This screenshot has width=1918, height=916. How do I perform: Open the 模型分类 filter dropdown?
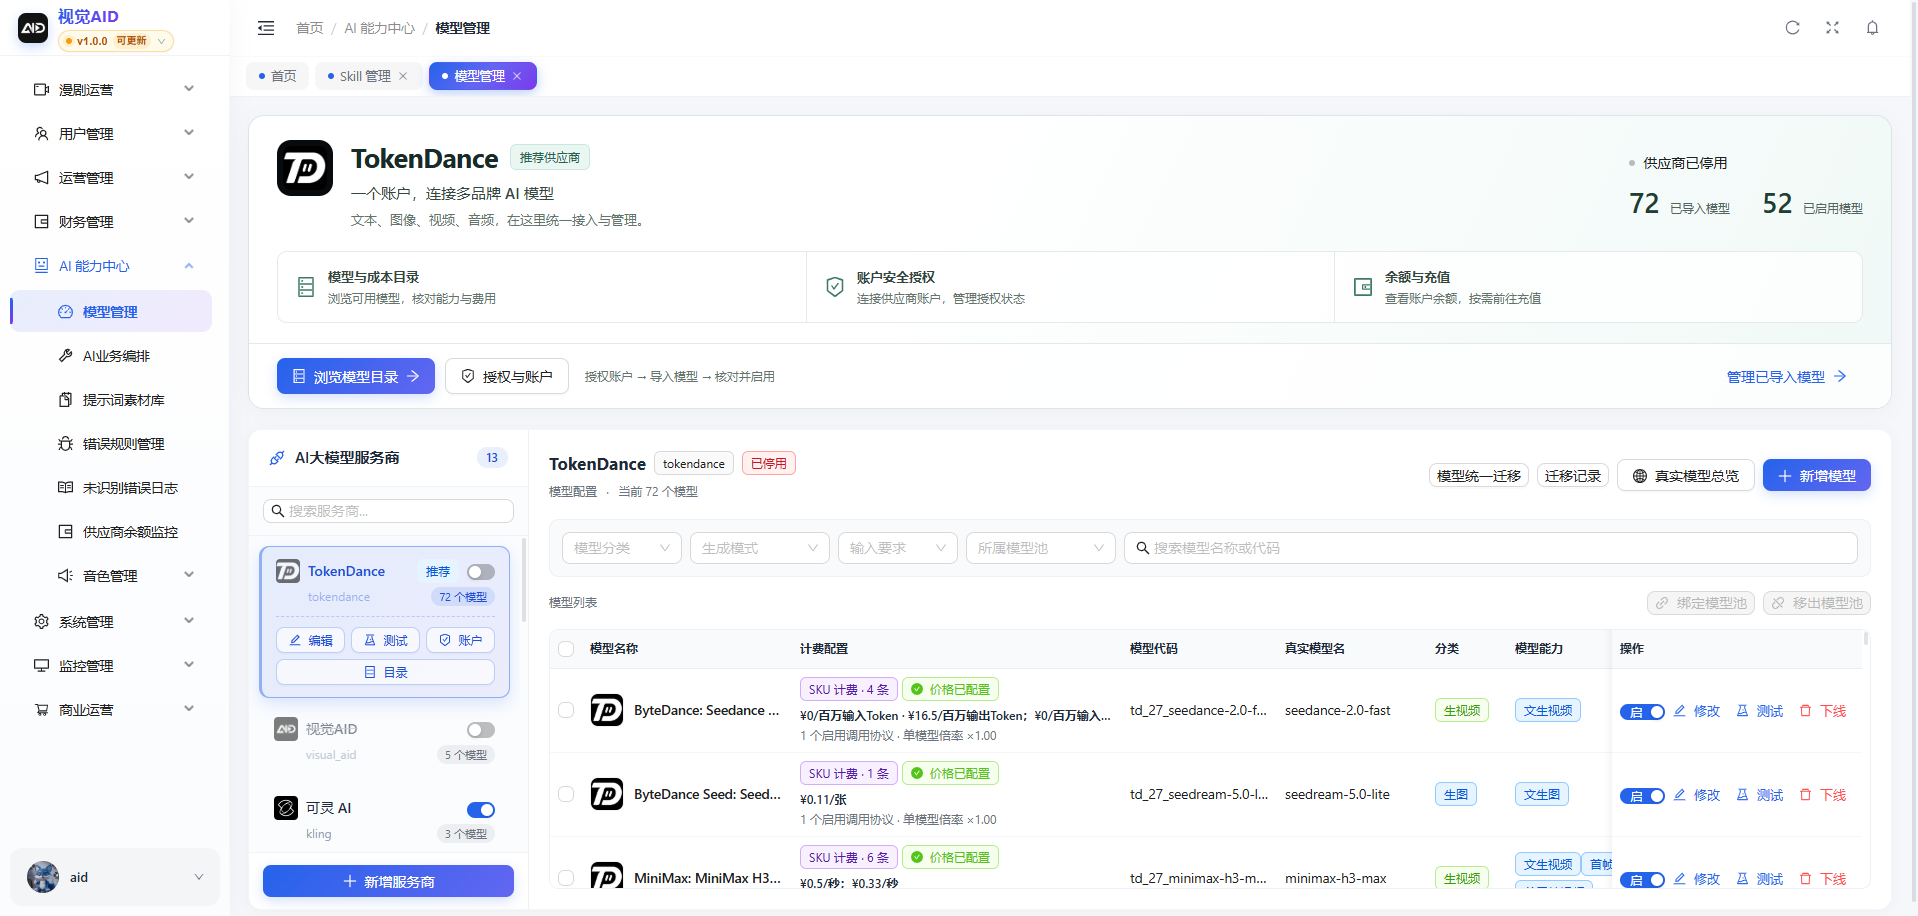coord(622,548)
